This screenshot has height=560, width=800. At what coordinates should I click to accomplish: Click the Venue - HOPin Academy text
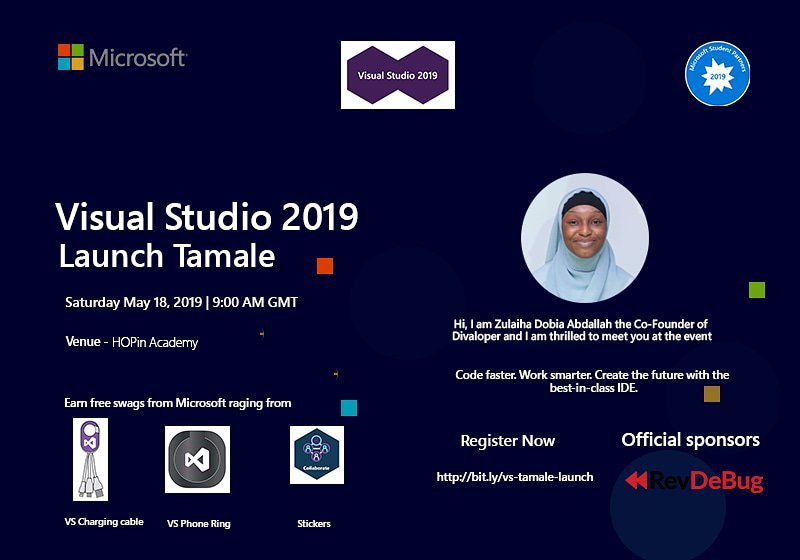(132, 342)
